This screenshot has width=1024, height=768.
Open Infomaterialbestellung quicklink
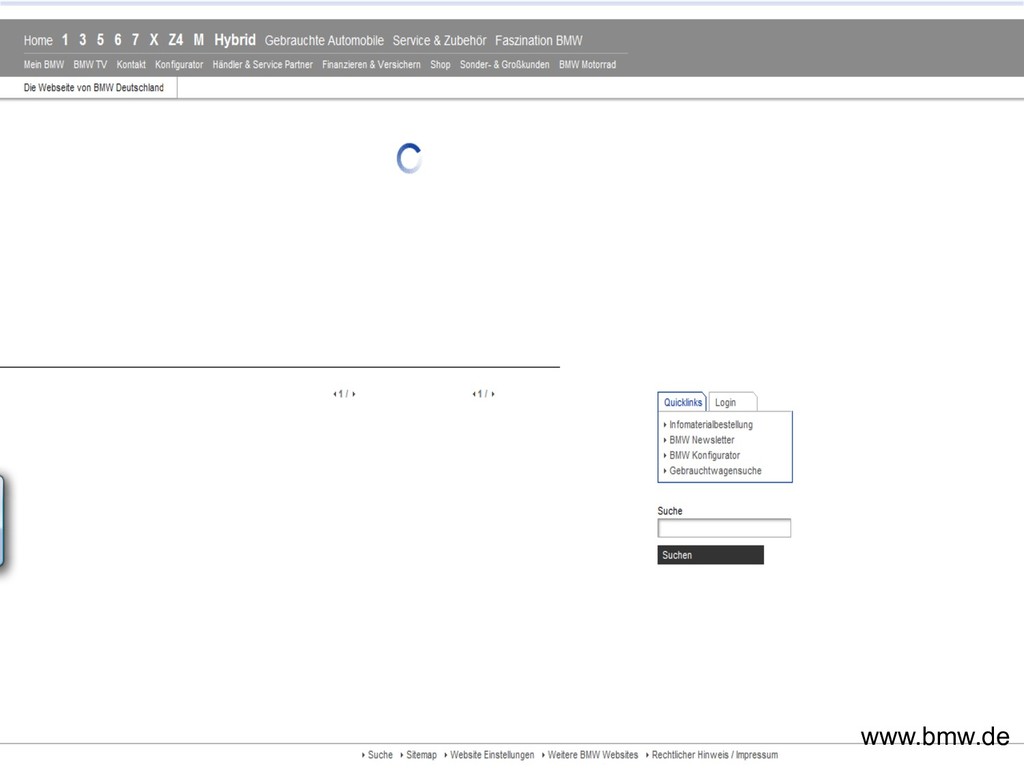[711, 424]
